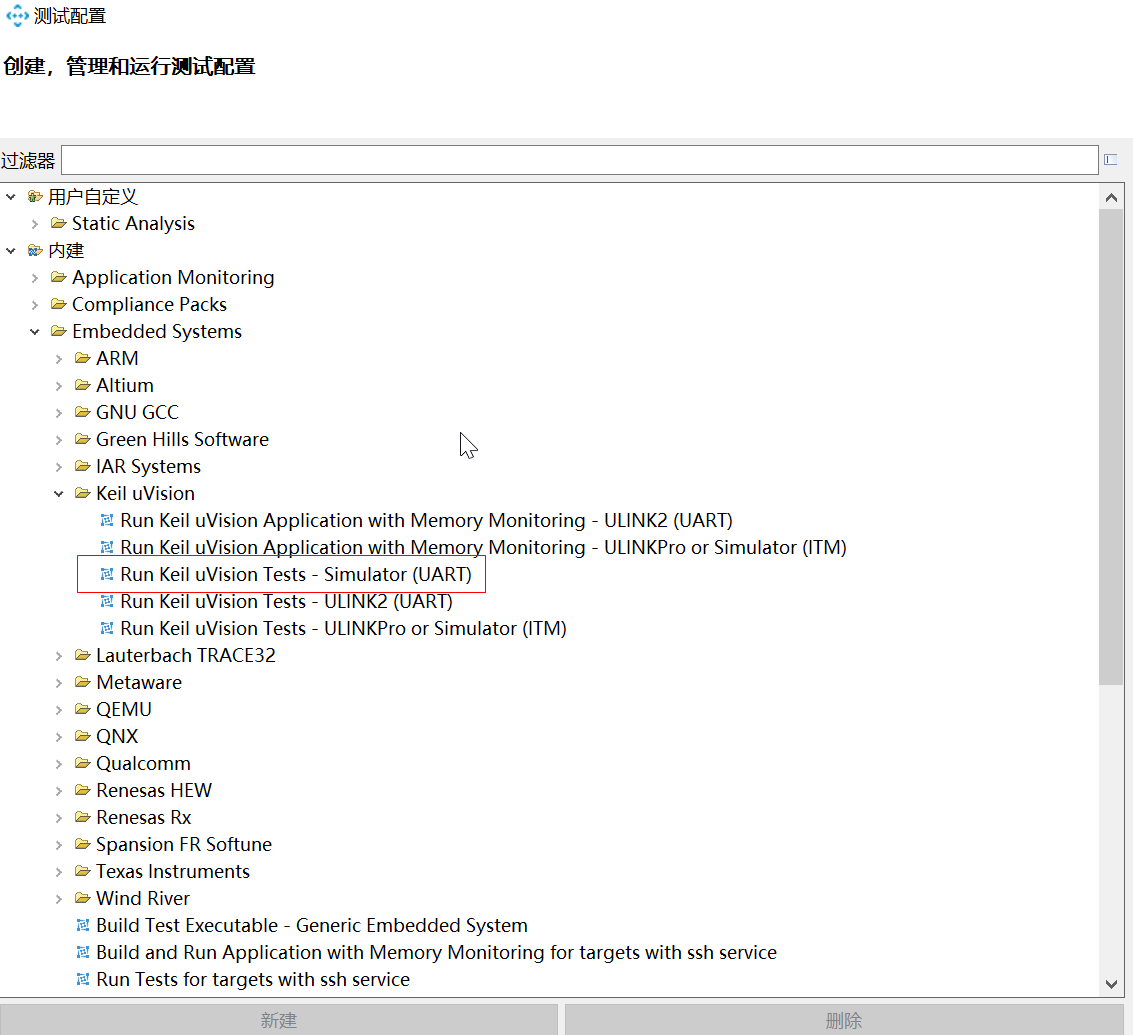
Task: Expand the Renesas HEW folder
Action: coord(59,791)
